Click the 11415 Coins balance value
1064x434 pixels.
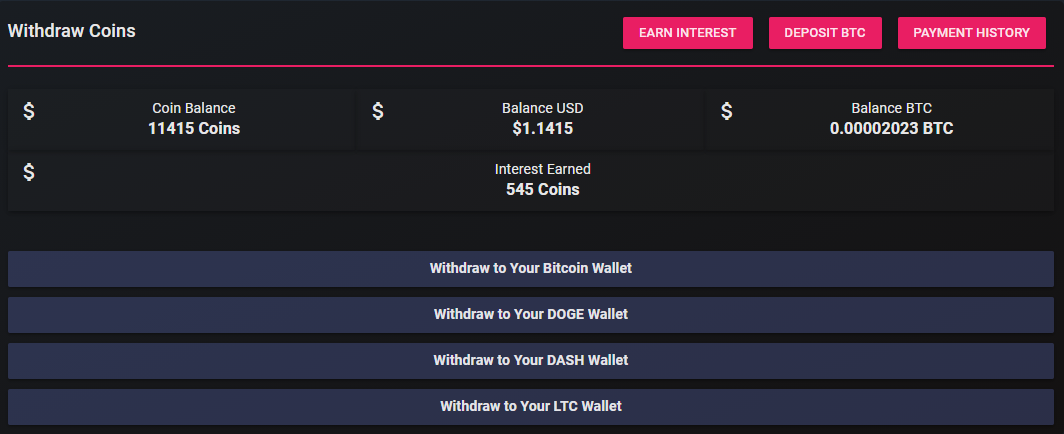[x=194, y=129]
